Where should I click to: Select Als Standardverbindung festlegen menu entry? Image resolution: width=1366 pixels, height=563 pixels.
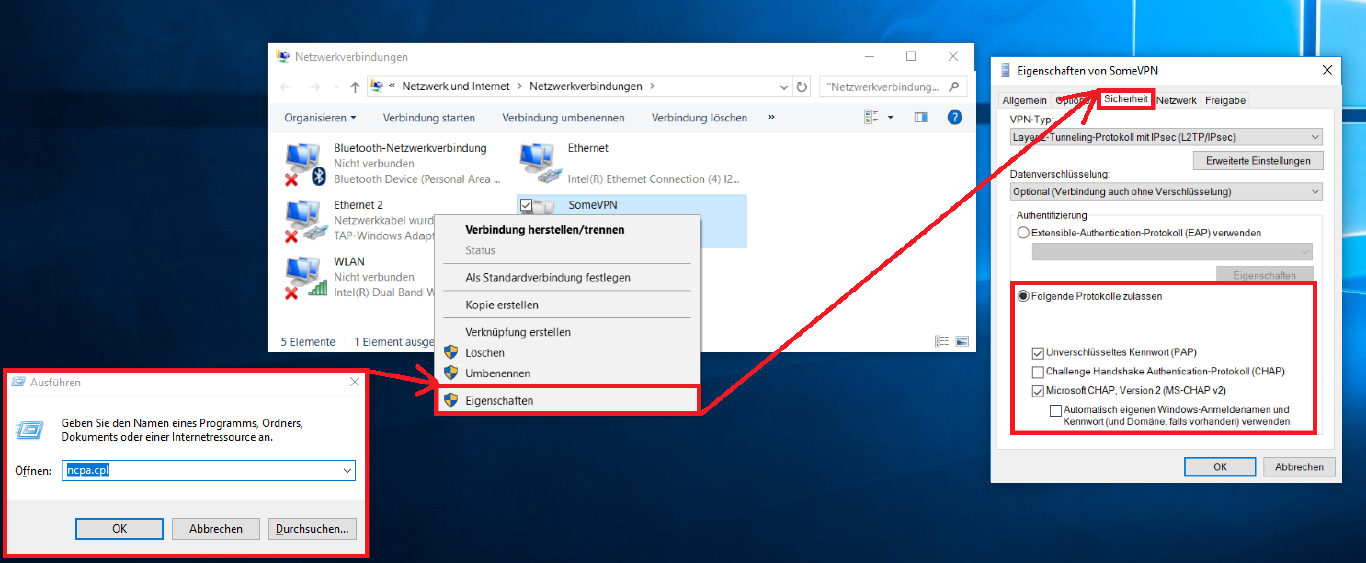547,277
